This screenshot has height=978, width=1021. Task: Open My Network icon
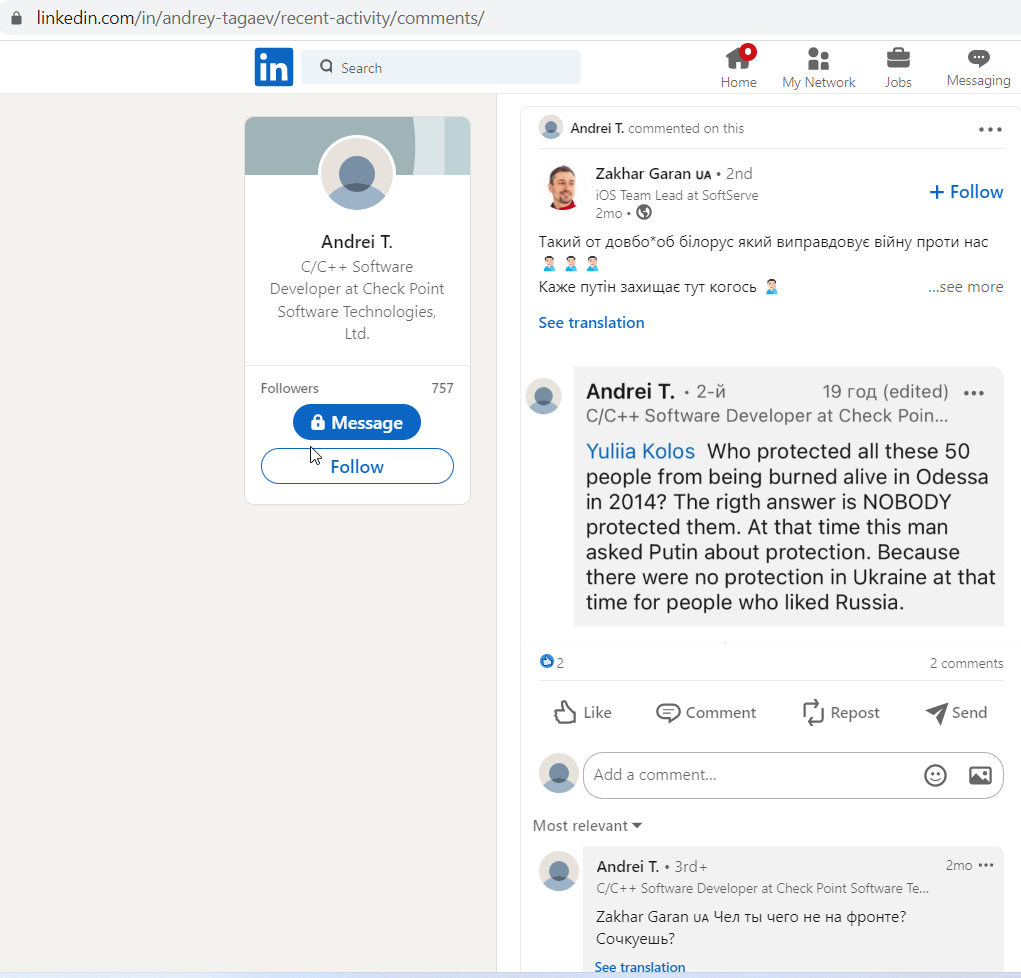pyautogui.click(x=818, y=59)
